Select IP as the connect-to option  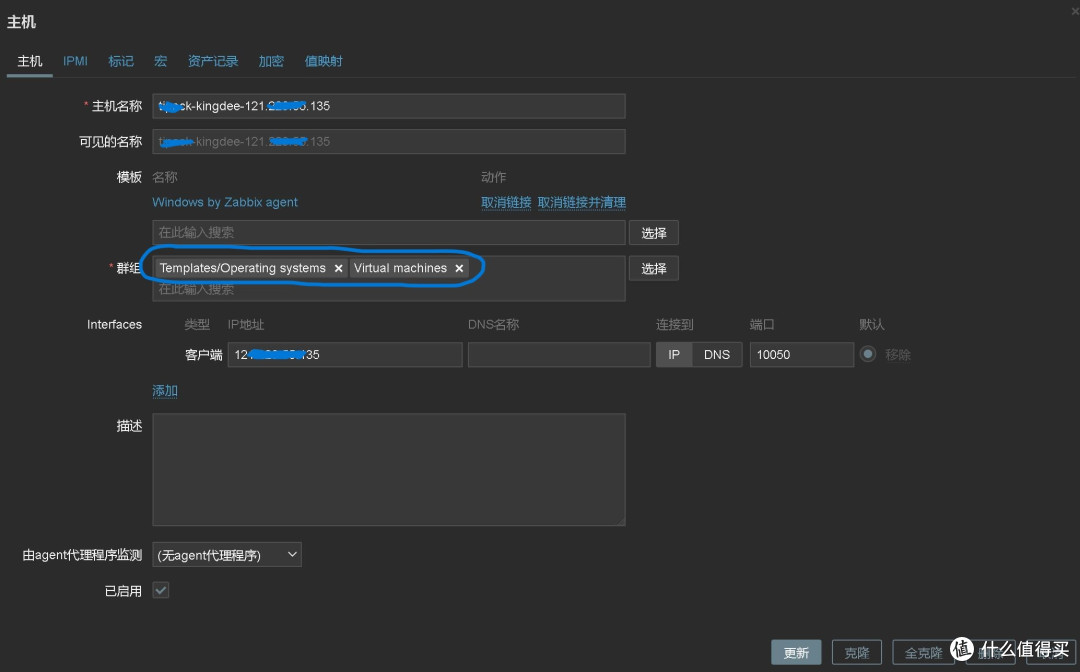point(674,355)
